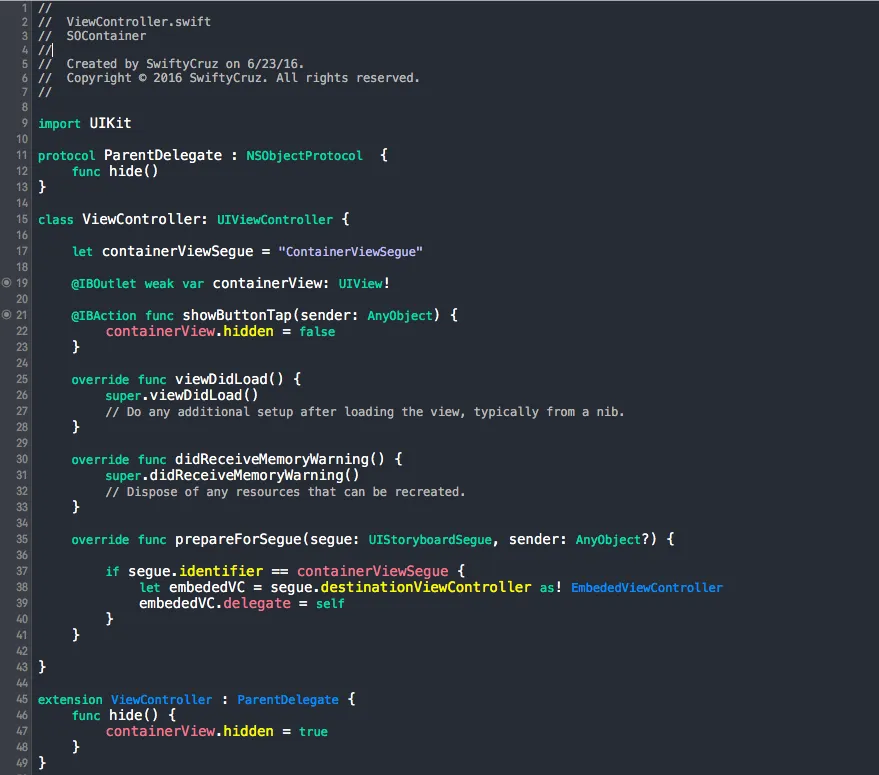Click the 'false' literal
Screen dimensions: 879x775
tap(317, 331)
